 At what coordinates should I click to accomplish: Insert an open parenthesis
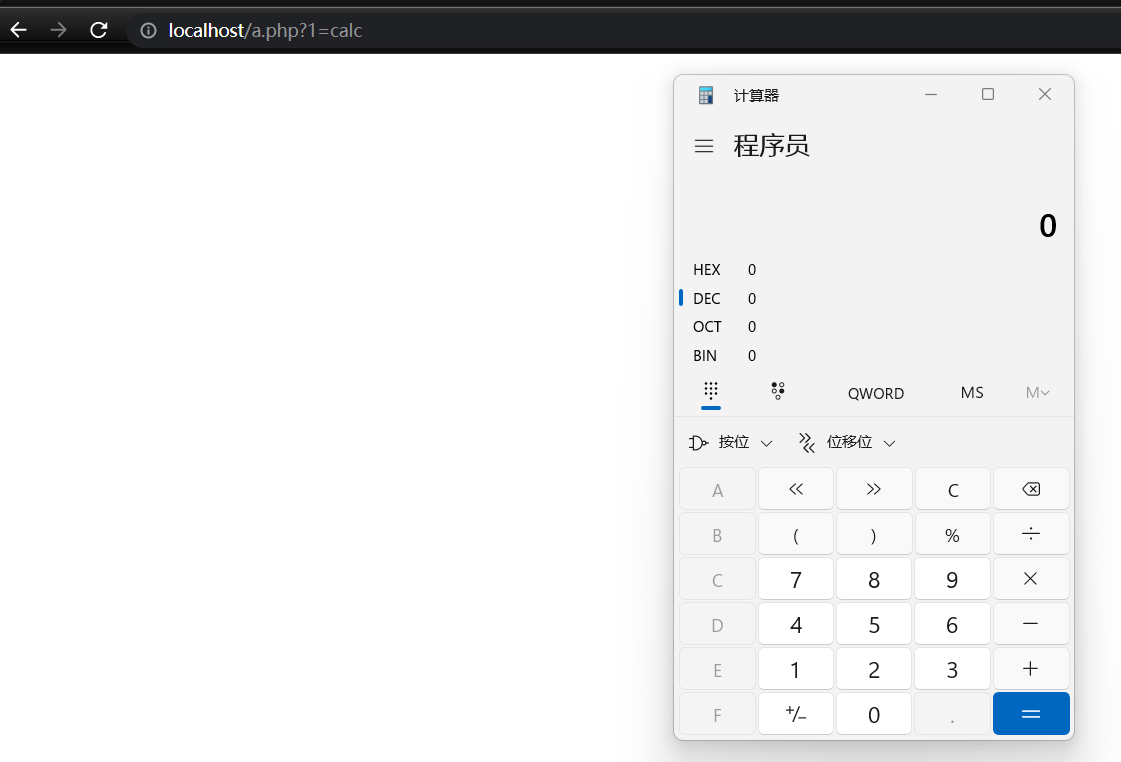(796, 534)
